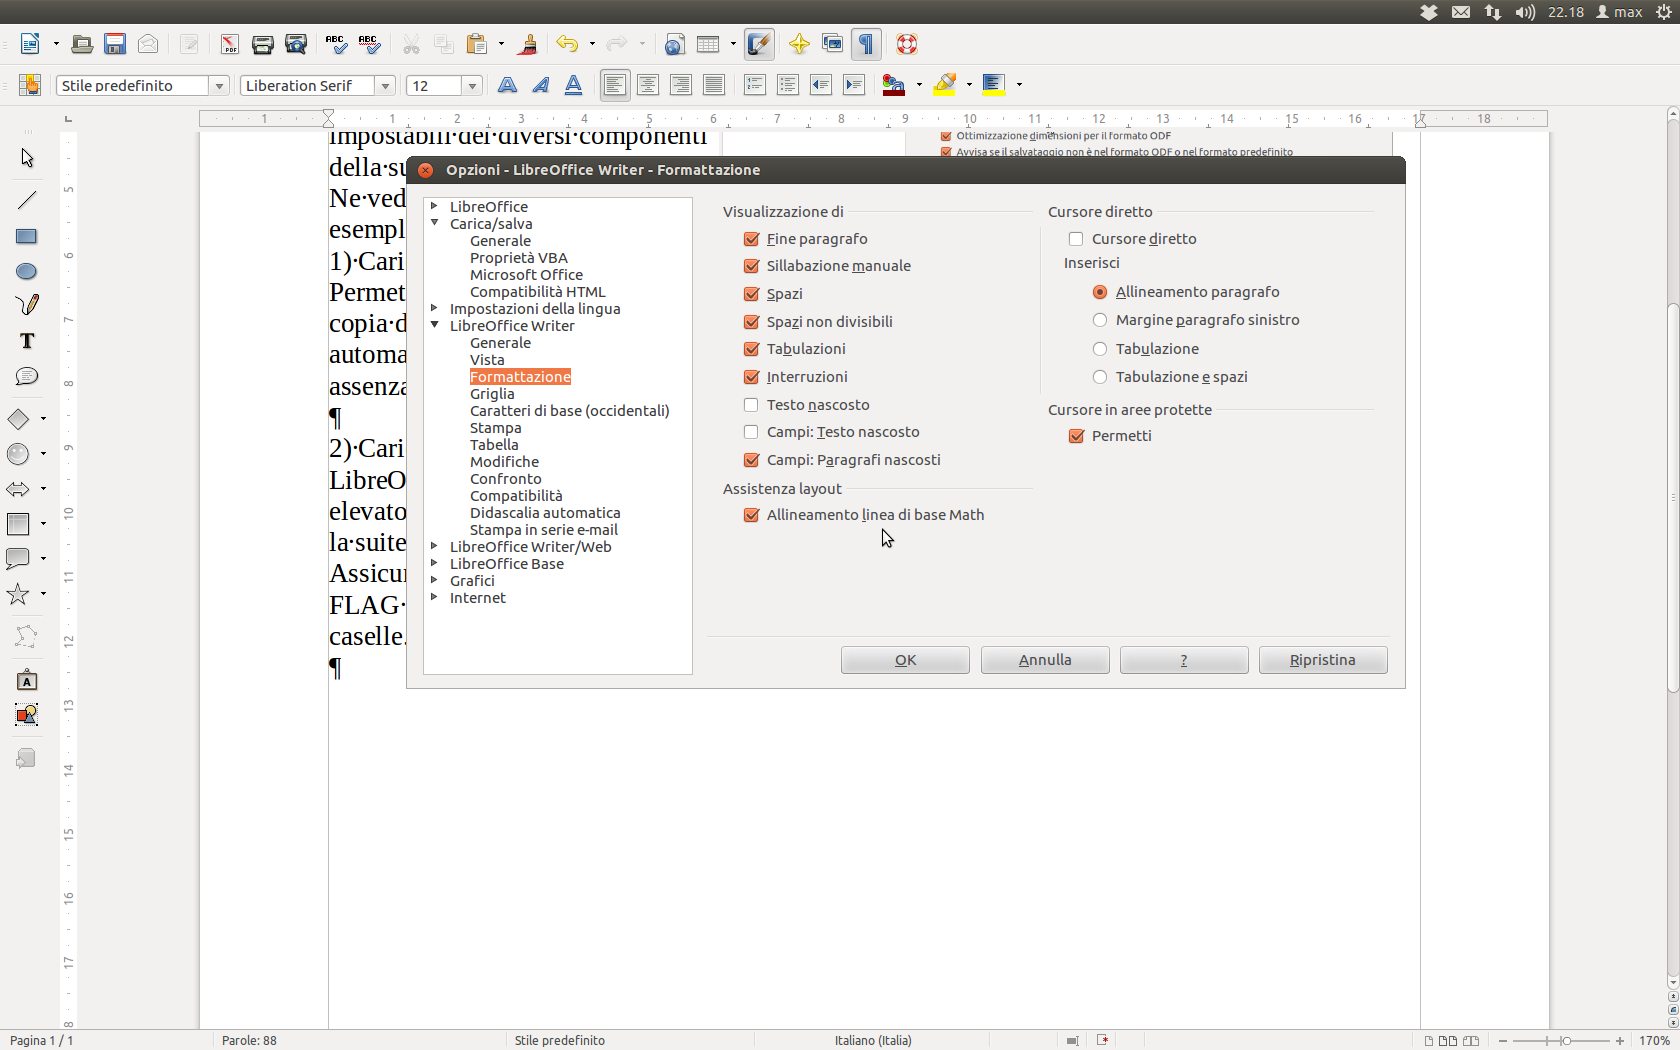Expand the LibreOffice Base node
Screen dimensions: 1680x1050
coord(434,563)
